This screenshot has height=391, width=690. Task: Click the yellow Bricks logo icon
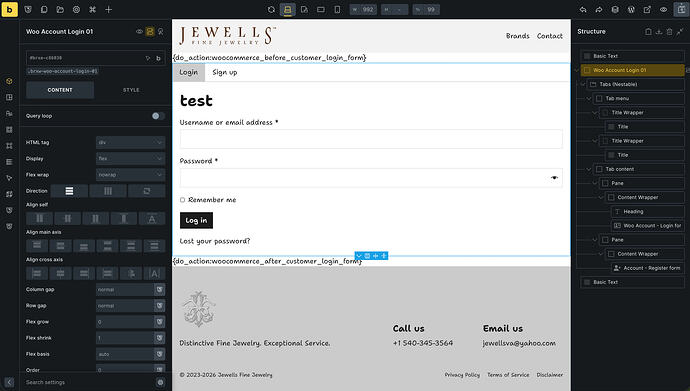pos(9,9)
